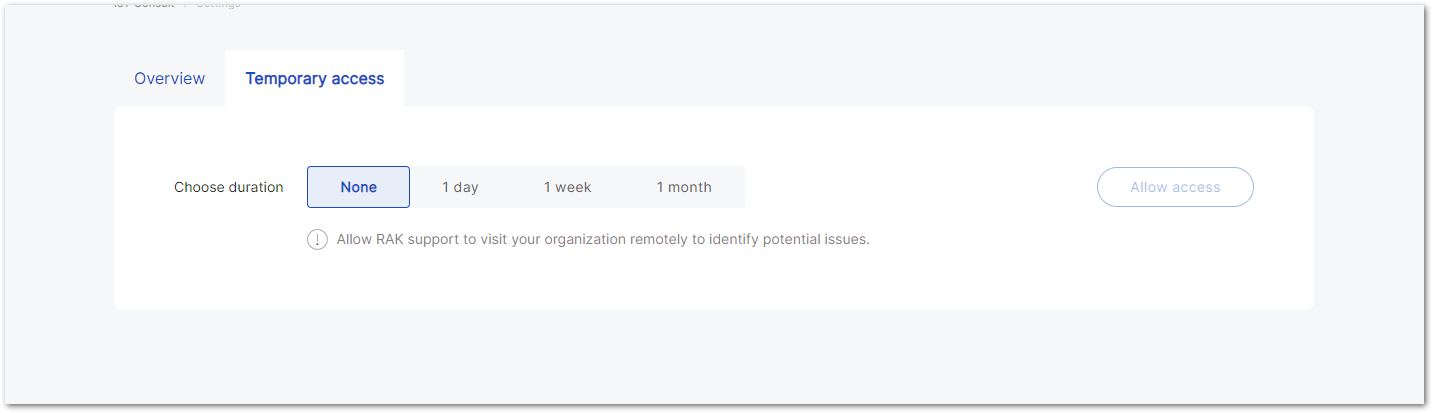This screenshot has height=413, width=1433.
Task: Click the Allow access button
Action: [x=1175, y=187]
